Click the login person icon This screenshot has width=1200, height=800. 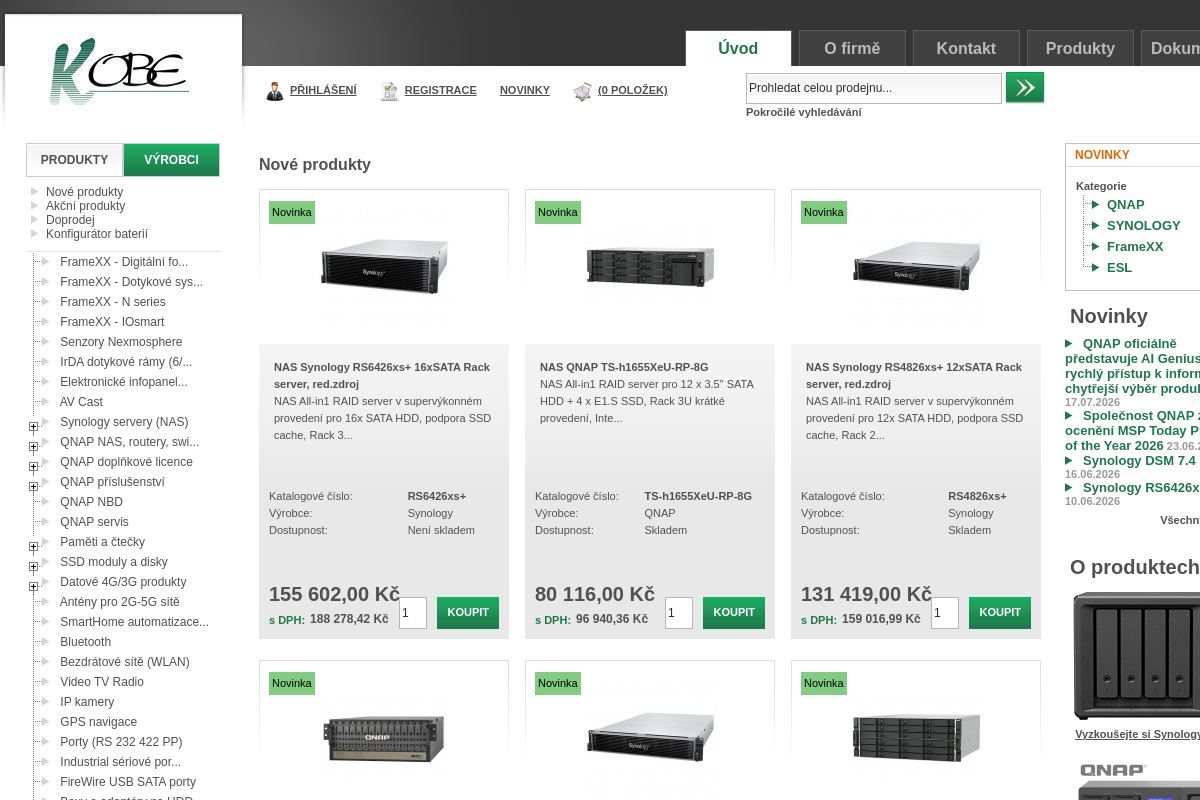[x=275, y=91]
